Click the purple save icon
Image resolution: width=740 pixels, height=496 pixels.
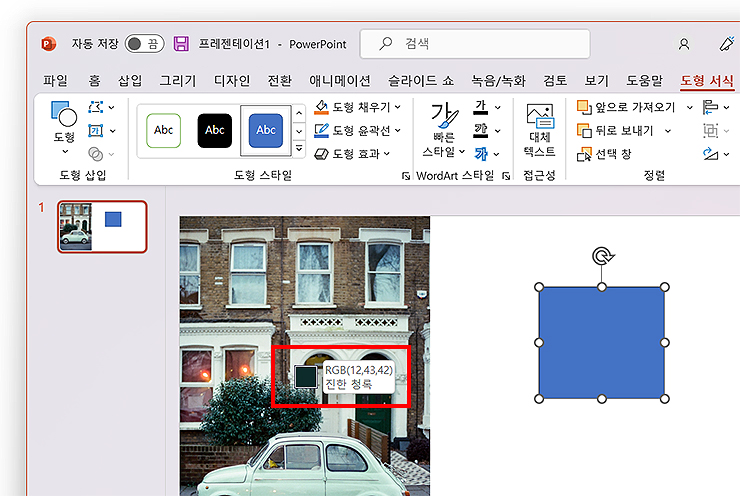[181, 44]
